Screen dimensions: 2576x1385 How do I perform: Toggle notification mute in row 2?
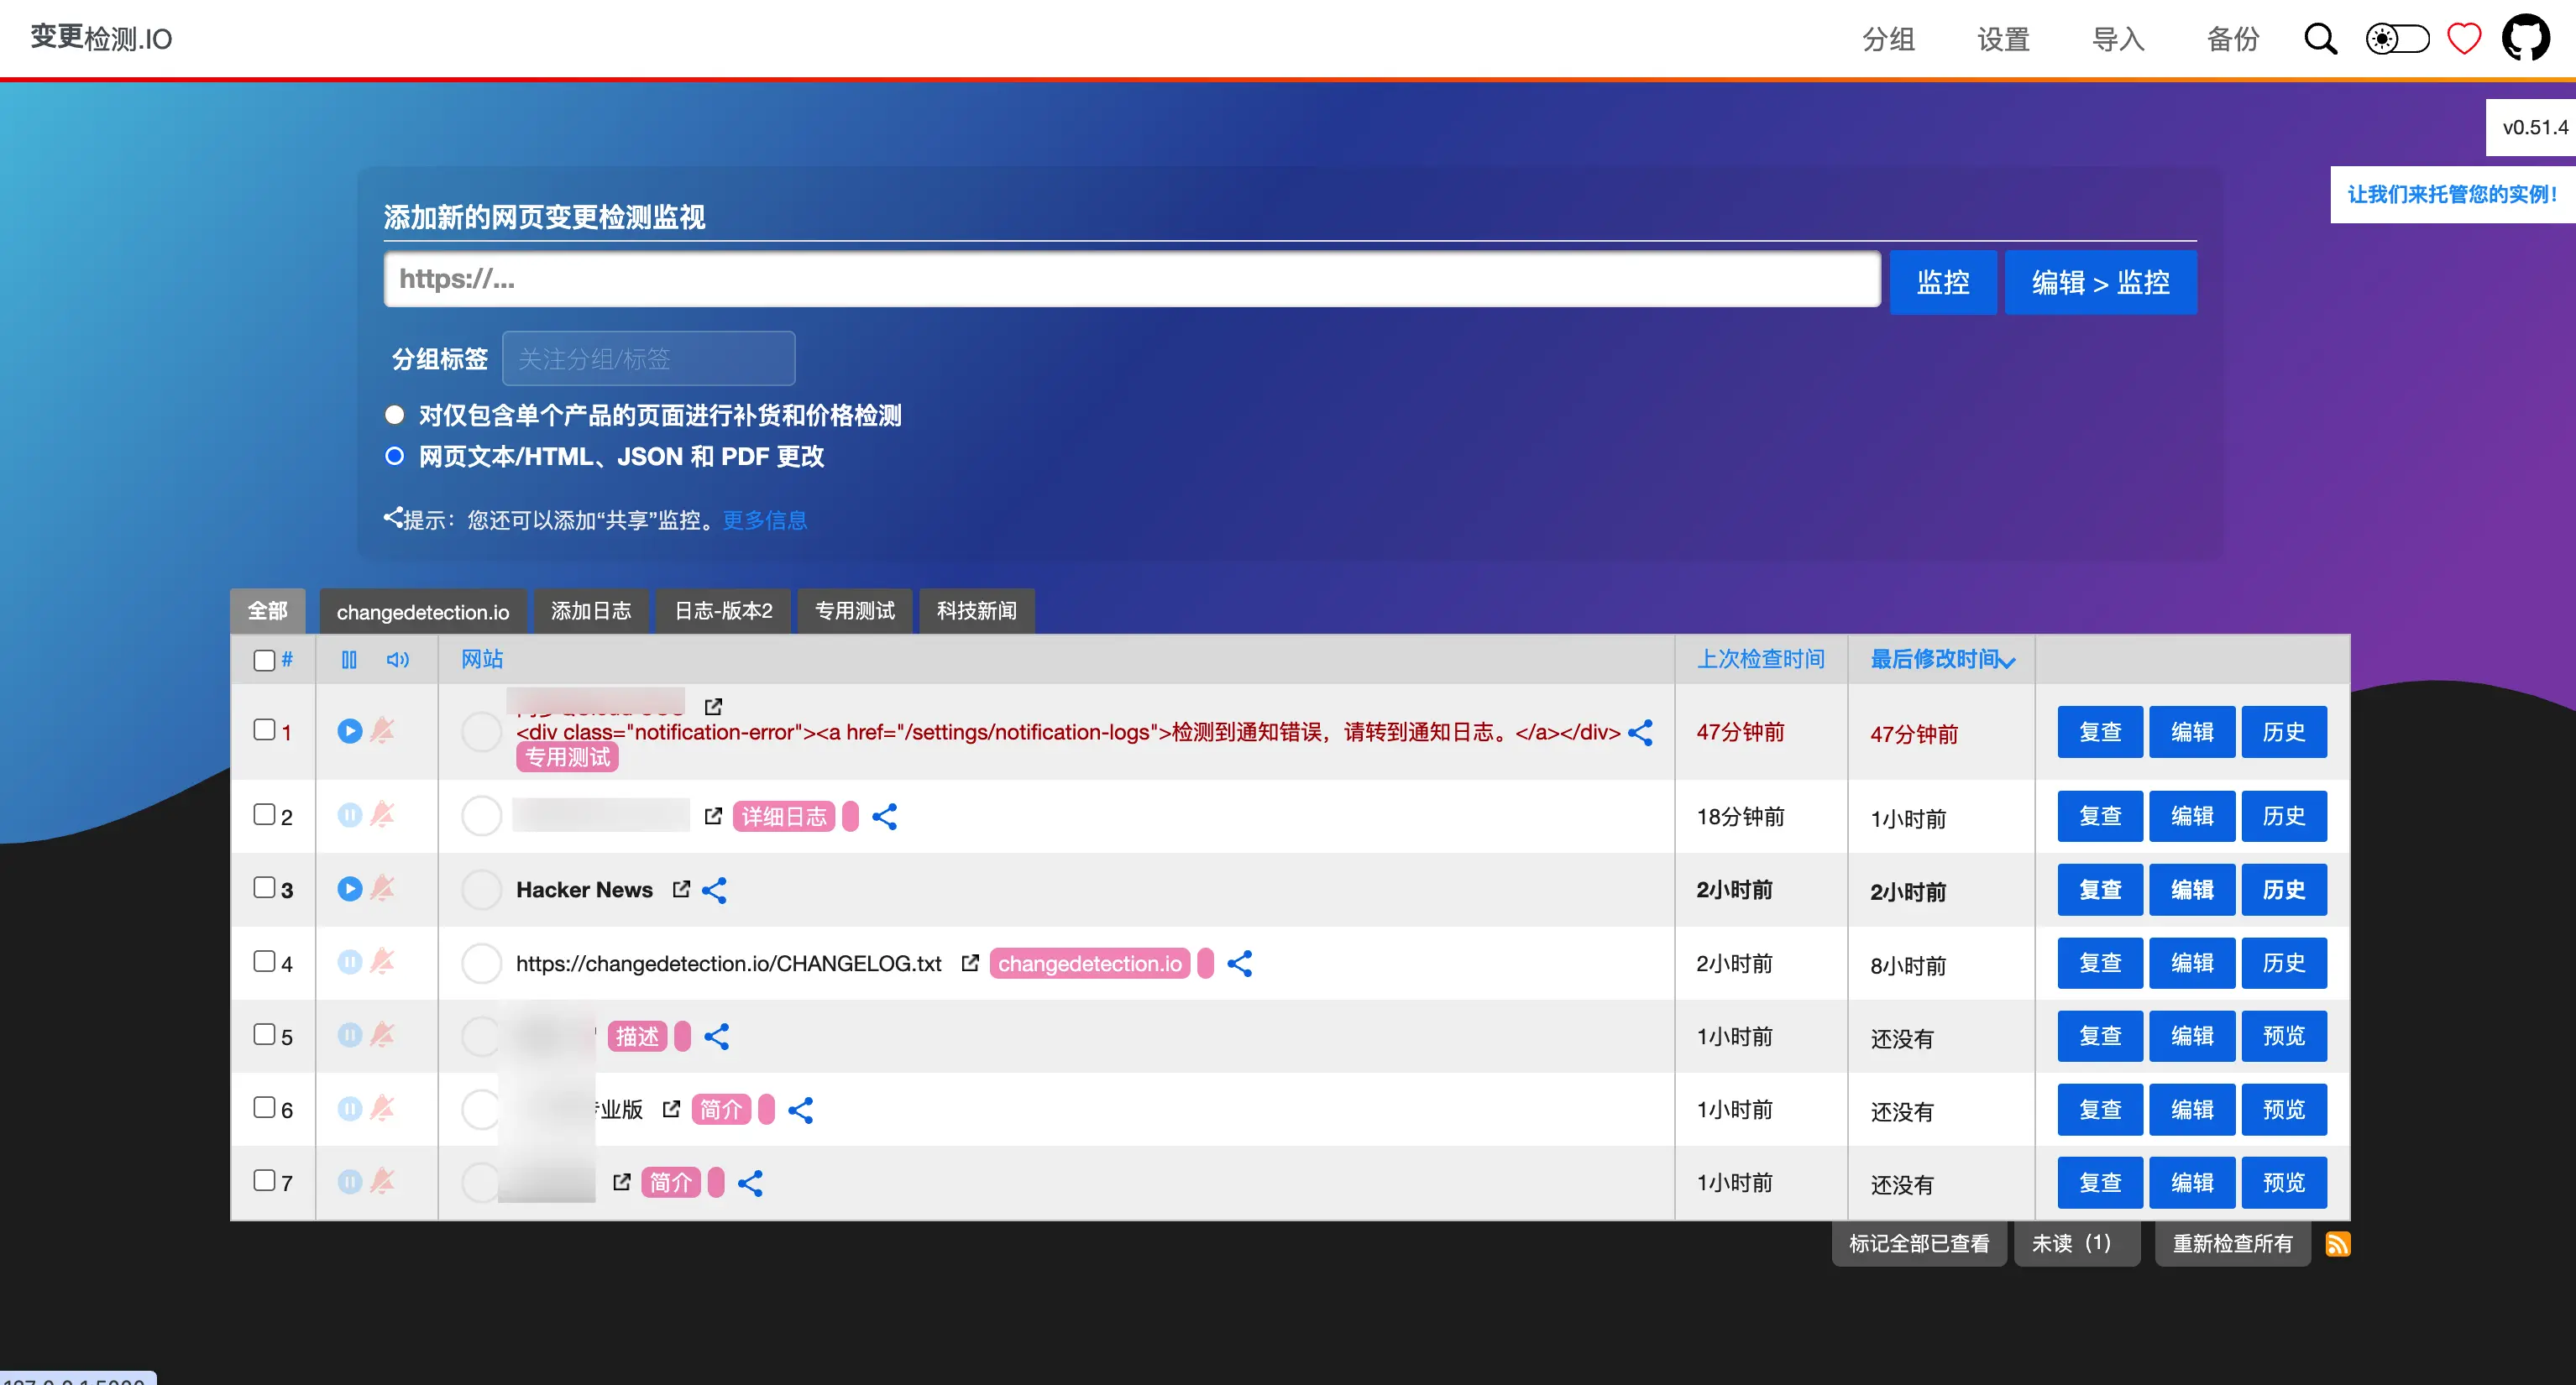coord(383,815)
